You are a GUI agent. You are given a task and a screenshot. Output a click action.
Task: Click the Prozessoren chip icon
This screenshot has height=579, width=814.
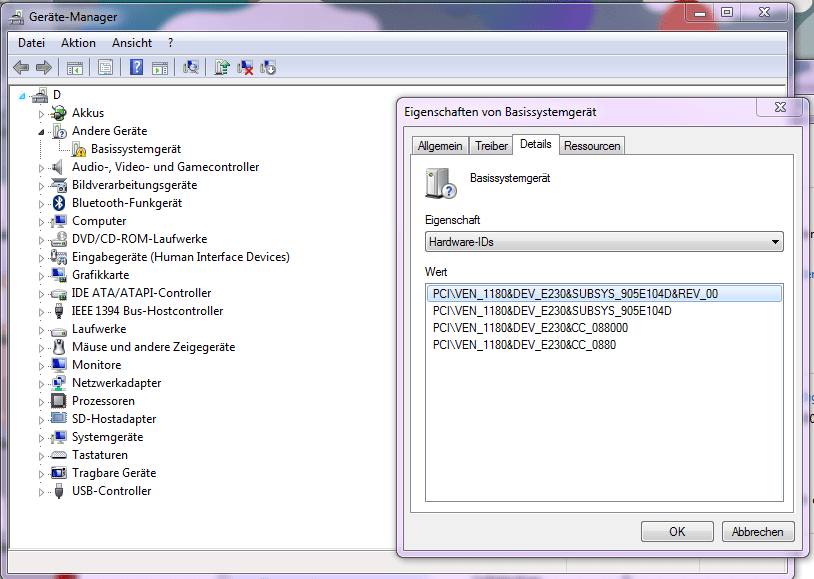[x=59, y=401]
